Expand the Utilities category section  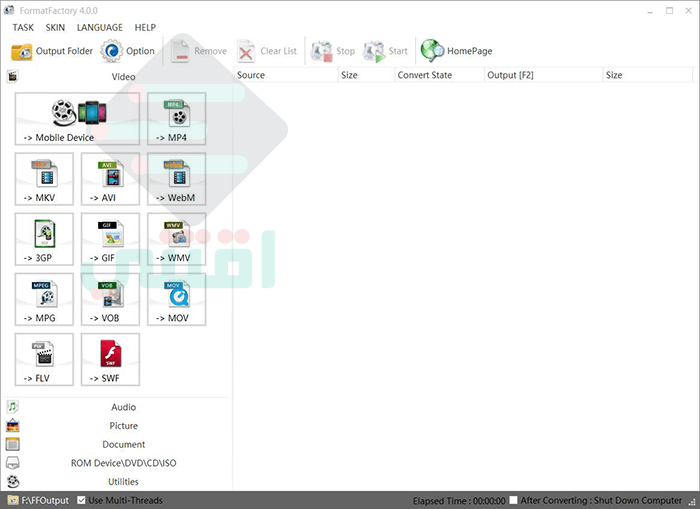point(117,482)
